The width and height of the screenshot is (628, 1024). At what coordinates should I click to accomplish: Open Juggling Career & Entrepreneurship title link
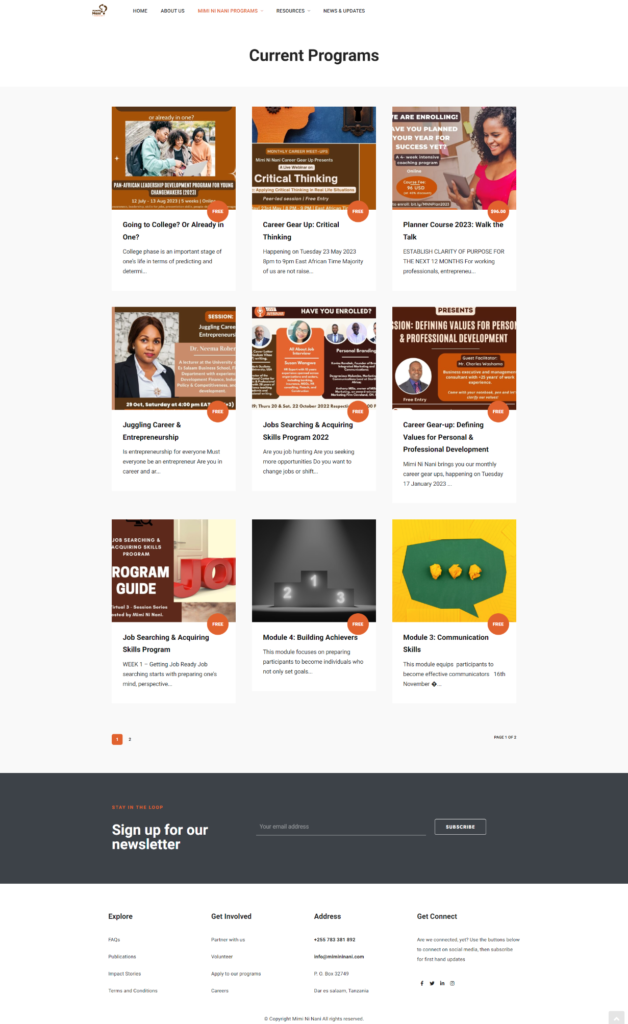(151, 431)
